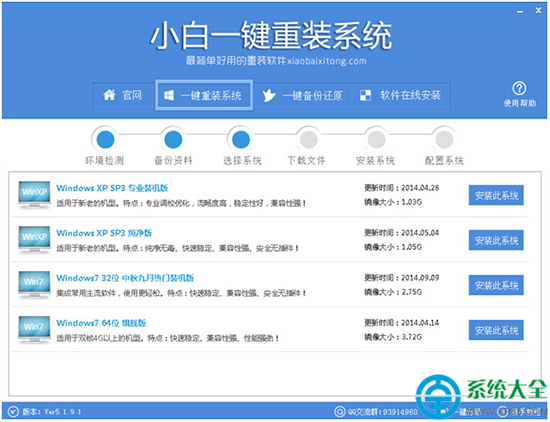Click WinXP monitor icon for 专业装机版
The height and width of the screenshot is (422, 550).
click(34, 195)
